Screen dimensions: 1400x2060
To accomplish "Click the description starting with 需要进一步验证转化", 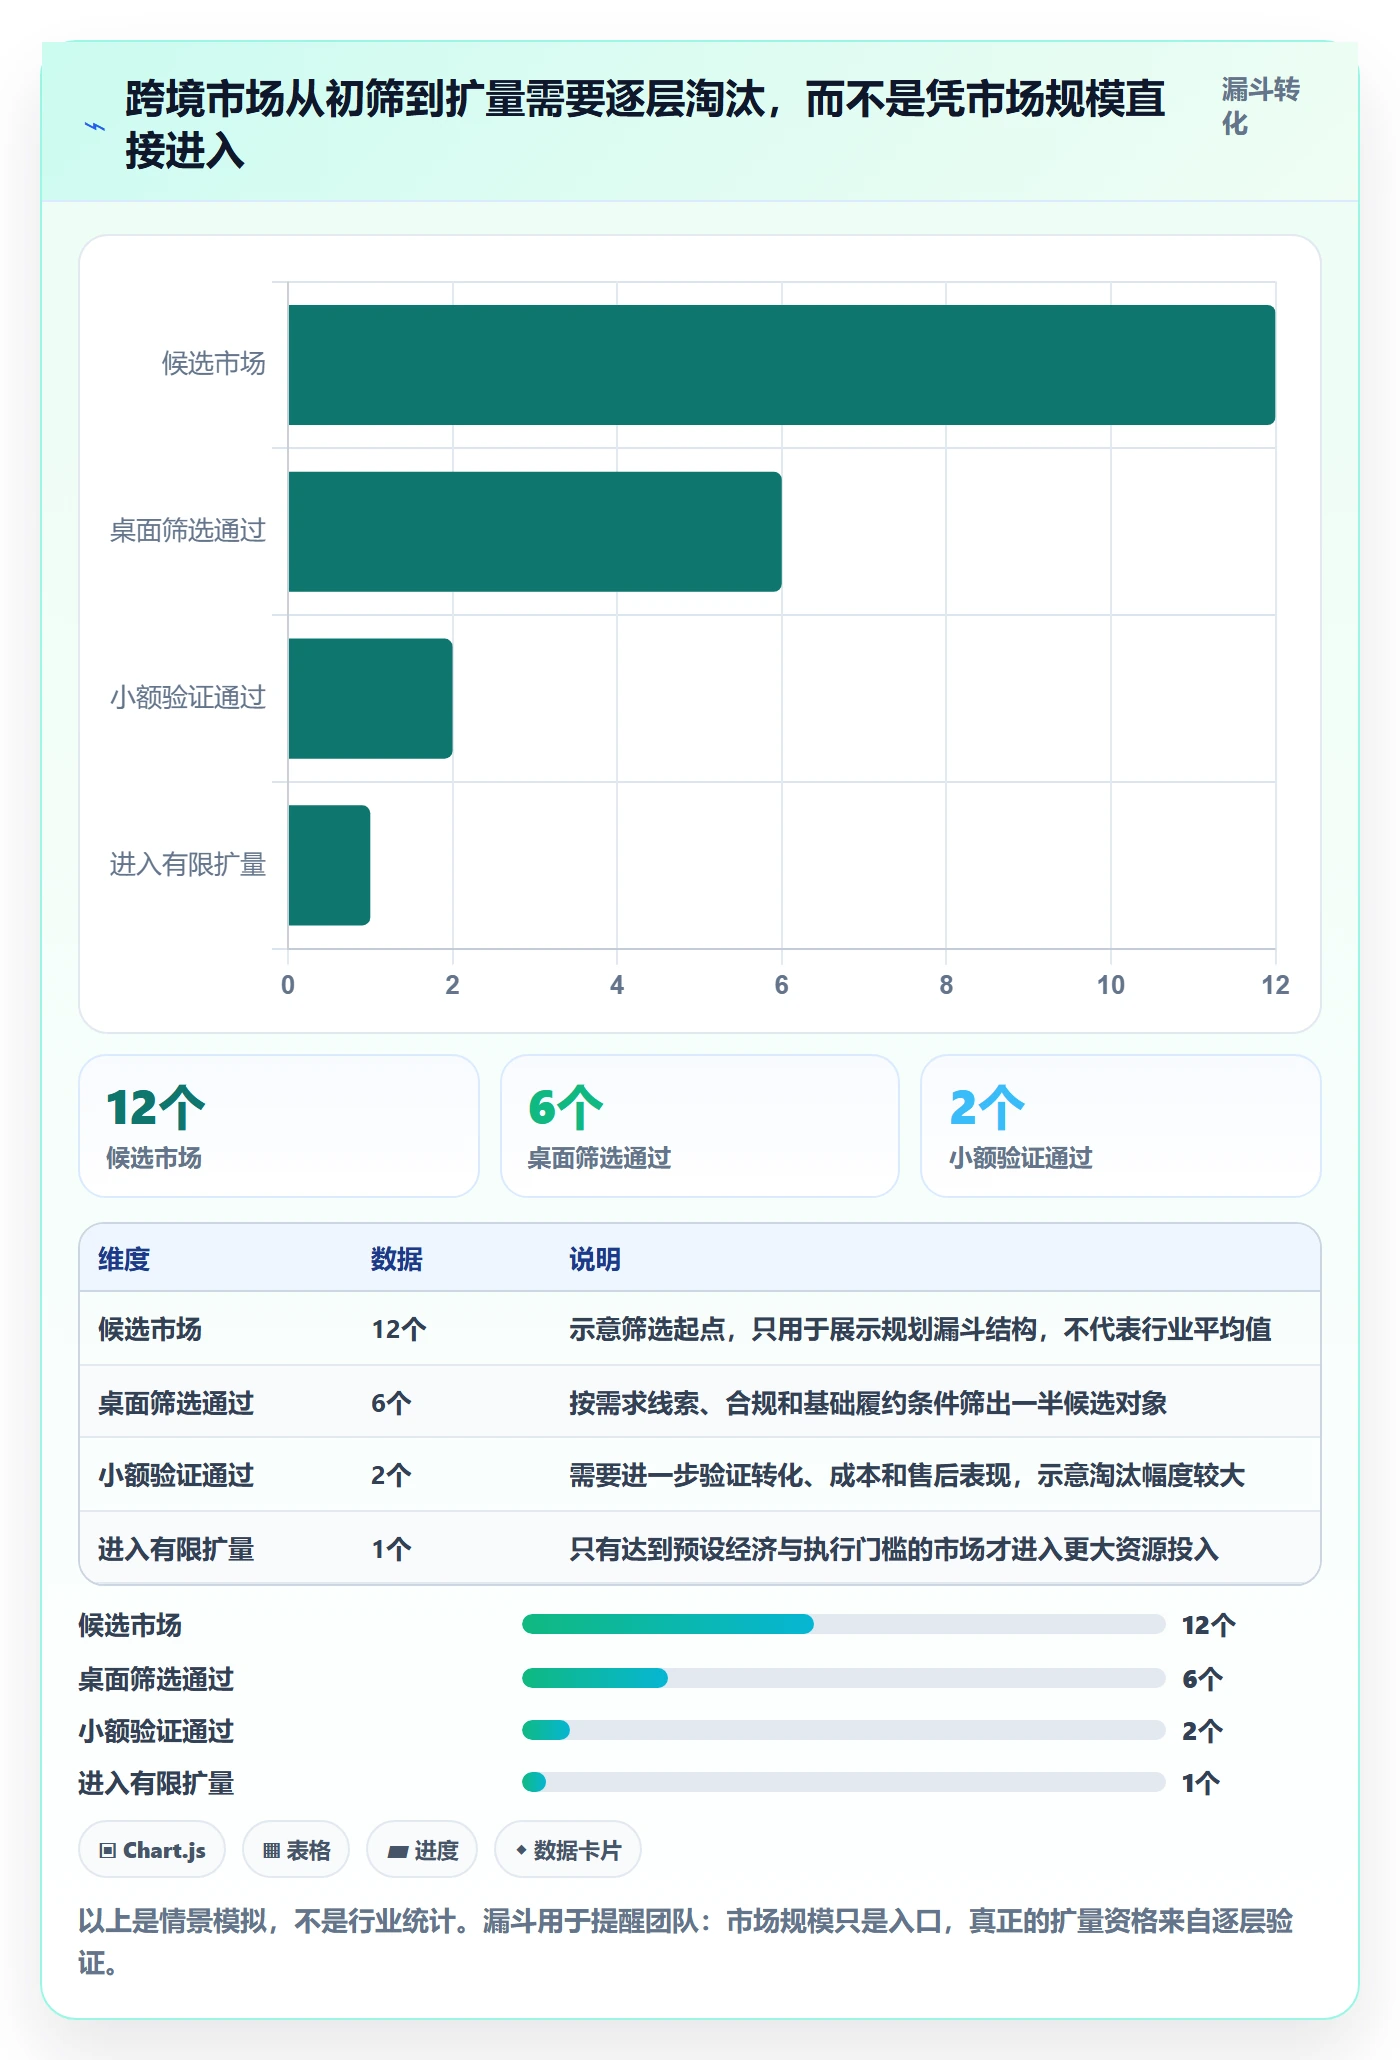I will pyautogui.click(x=907, y=1475).
